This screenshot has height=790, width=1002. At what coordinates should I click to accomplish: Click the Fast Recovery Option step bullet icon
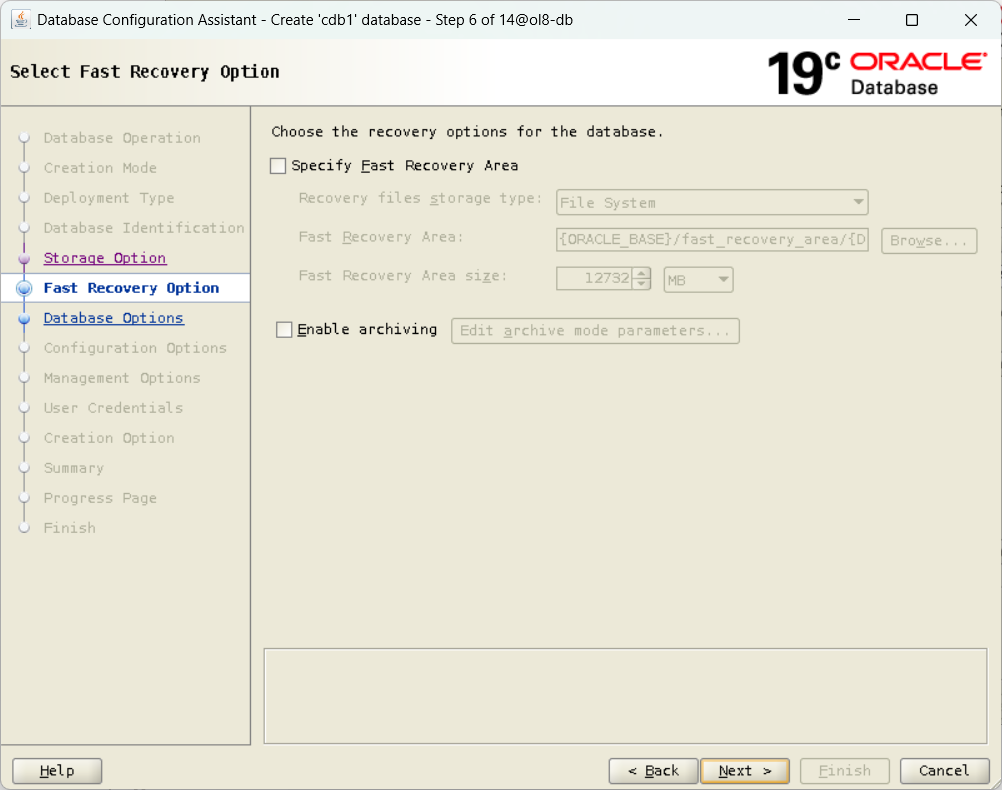[24, 288]
